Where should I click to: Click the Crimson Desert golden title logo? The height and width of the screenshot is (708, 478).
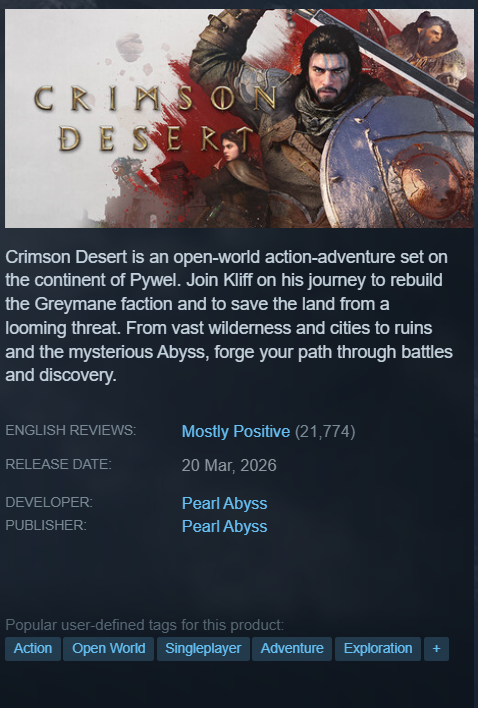[x=155, y=118]
